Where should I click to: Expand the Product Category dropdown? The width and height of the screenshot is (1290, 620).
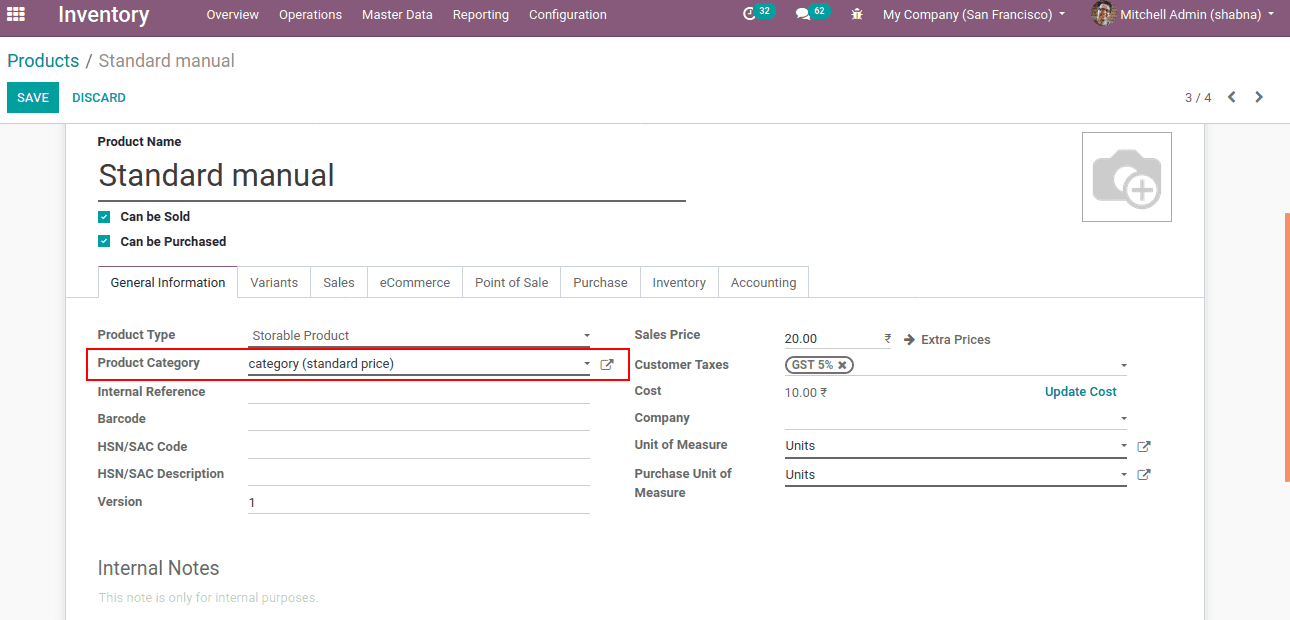(587, 364)
